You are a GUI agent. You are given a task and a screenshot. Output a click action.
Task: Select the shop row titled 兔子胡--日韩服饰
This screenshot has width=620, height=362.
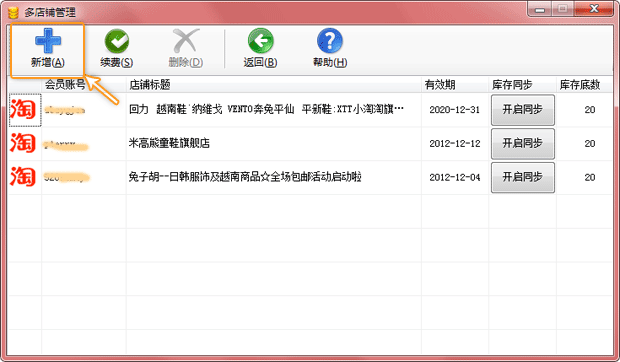310,177
